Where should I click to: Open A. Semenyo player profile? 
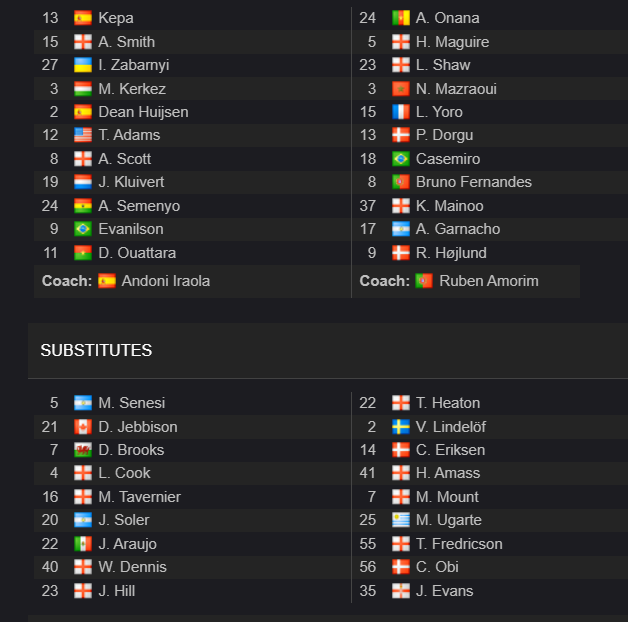(x=139, y=206)
